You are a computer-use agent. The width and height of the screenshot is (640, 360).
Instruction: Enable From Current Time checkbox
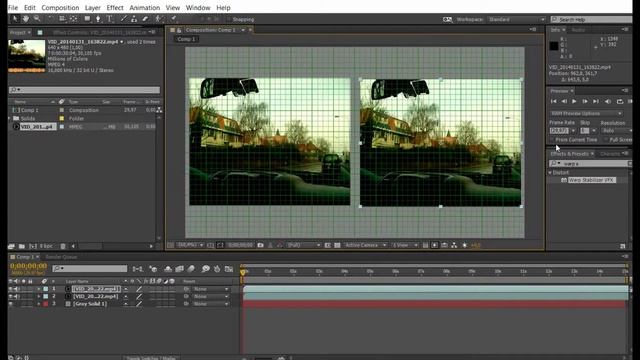coord(552,140)
